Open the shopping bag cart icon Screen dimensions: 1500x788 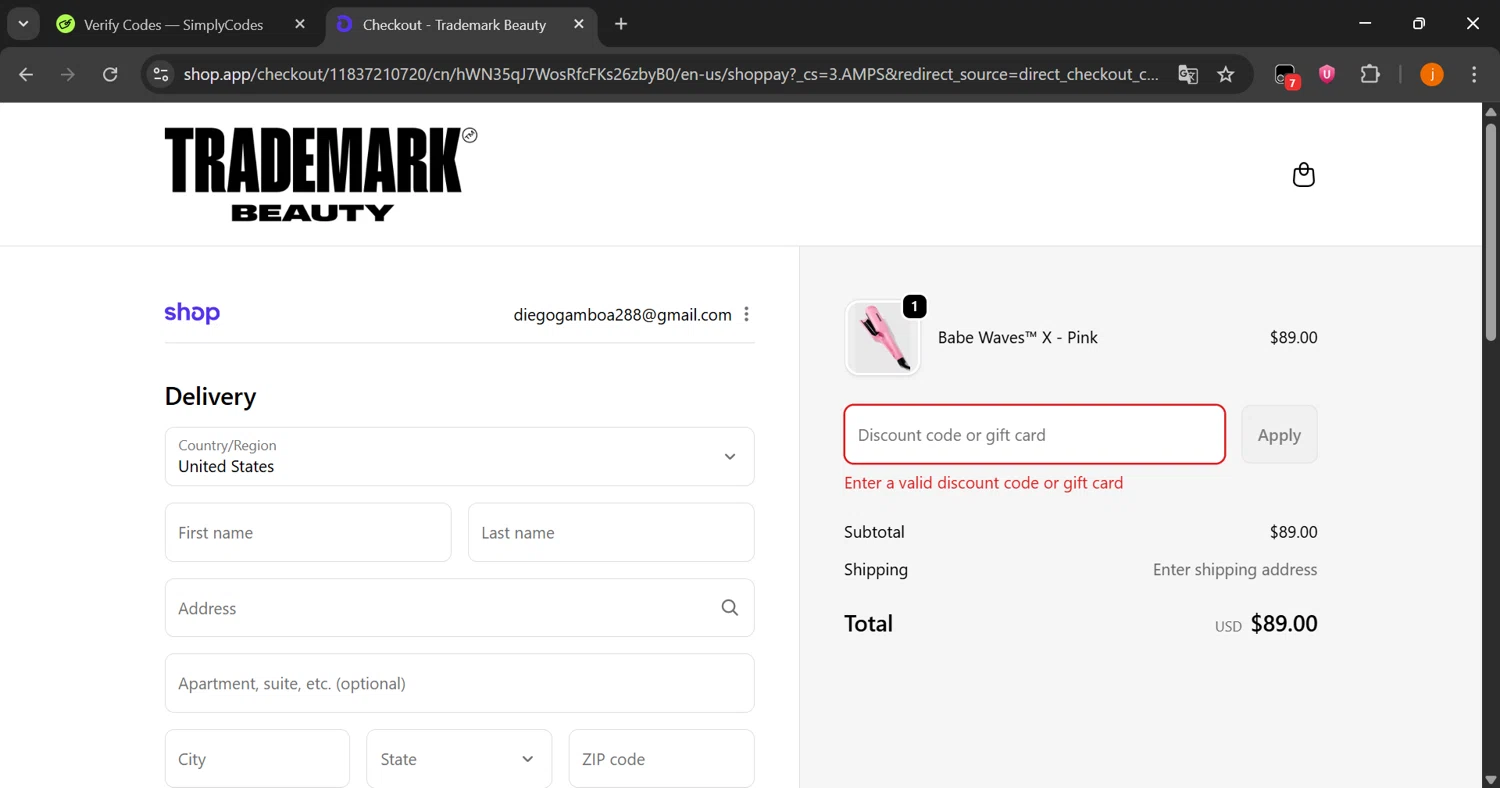tap(1303, 175)
